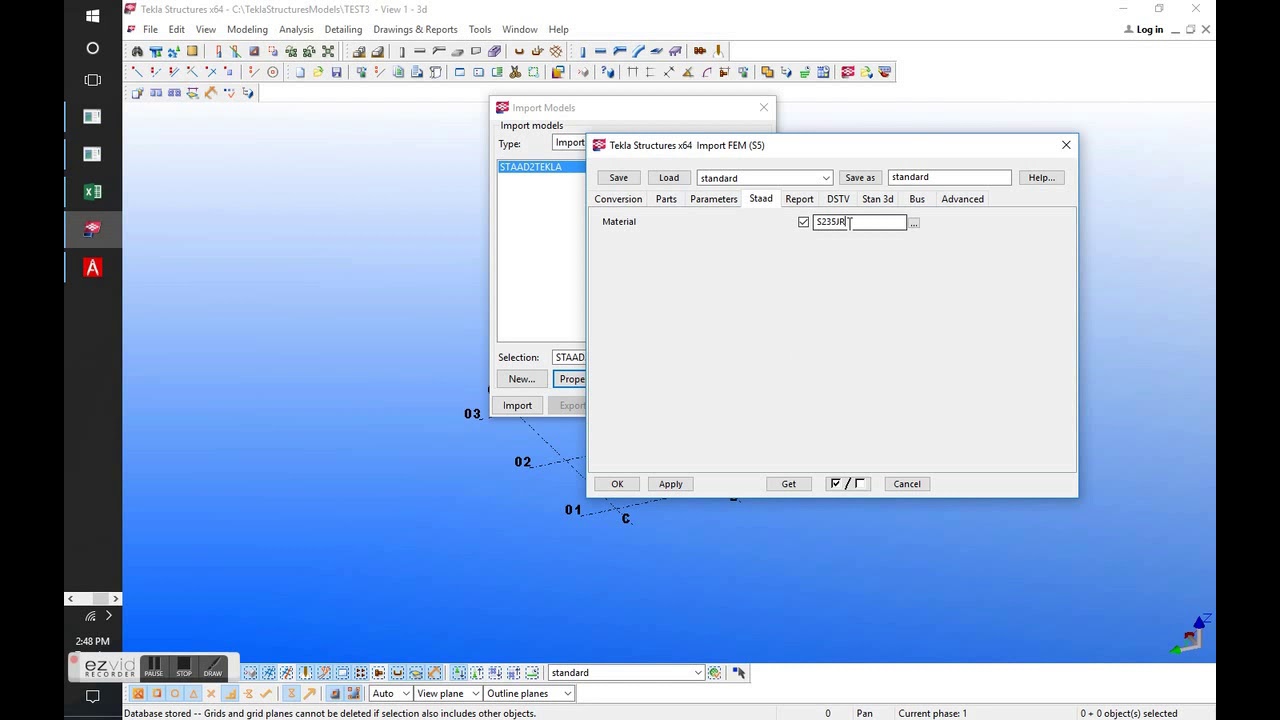This screenshot has height=720, width=1280.
Task: Click the scissors icon in second toolbar row
Action: tap(515, 72)
